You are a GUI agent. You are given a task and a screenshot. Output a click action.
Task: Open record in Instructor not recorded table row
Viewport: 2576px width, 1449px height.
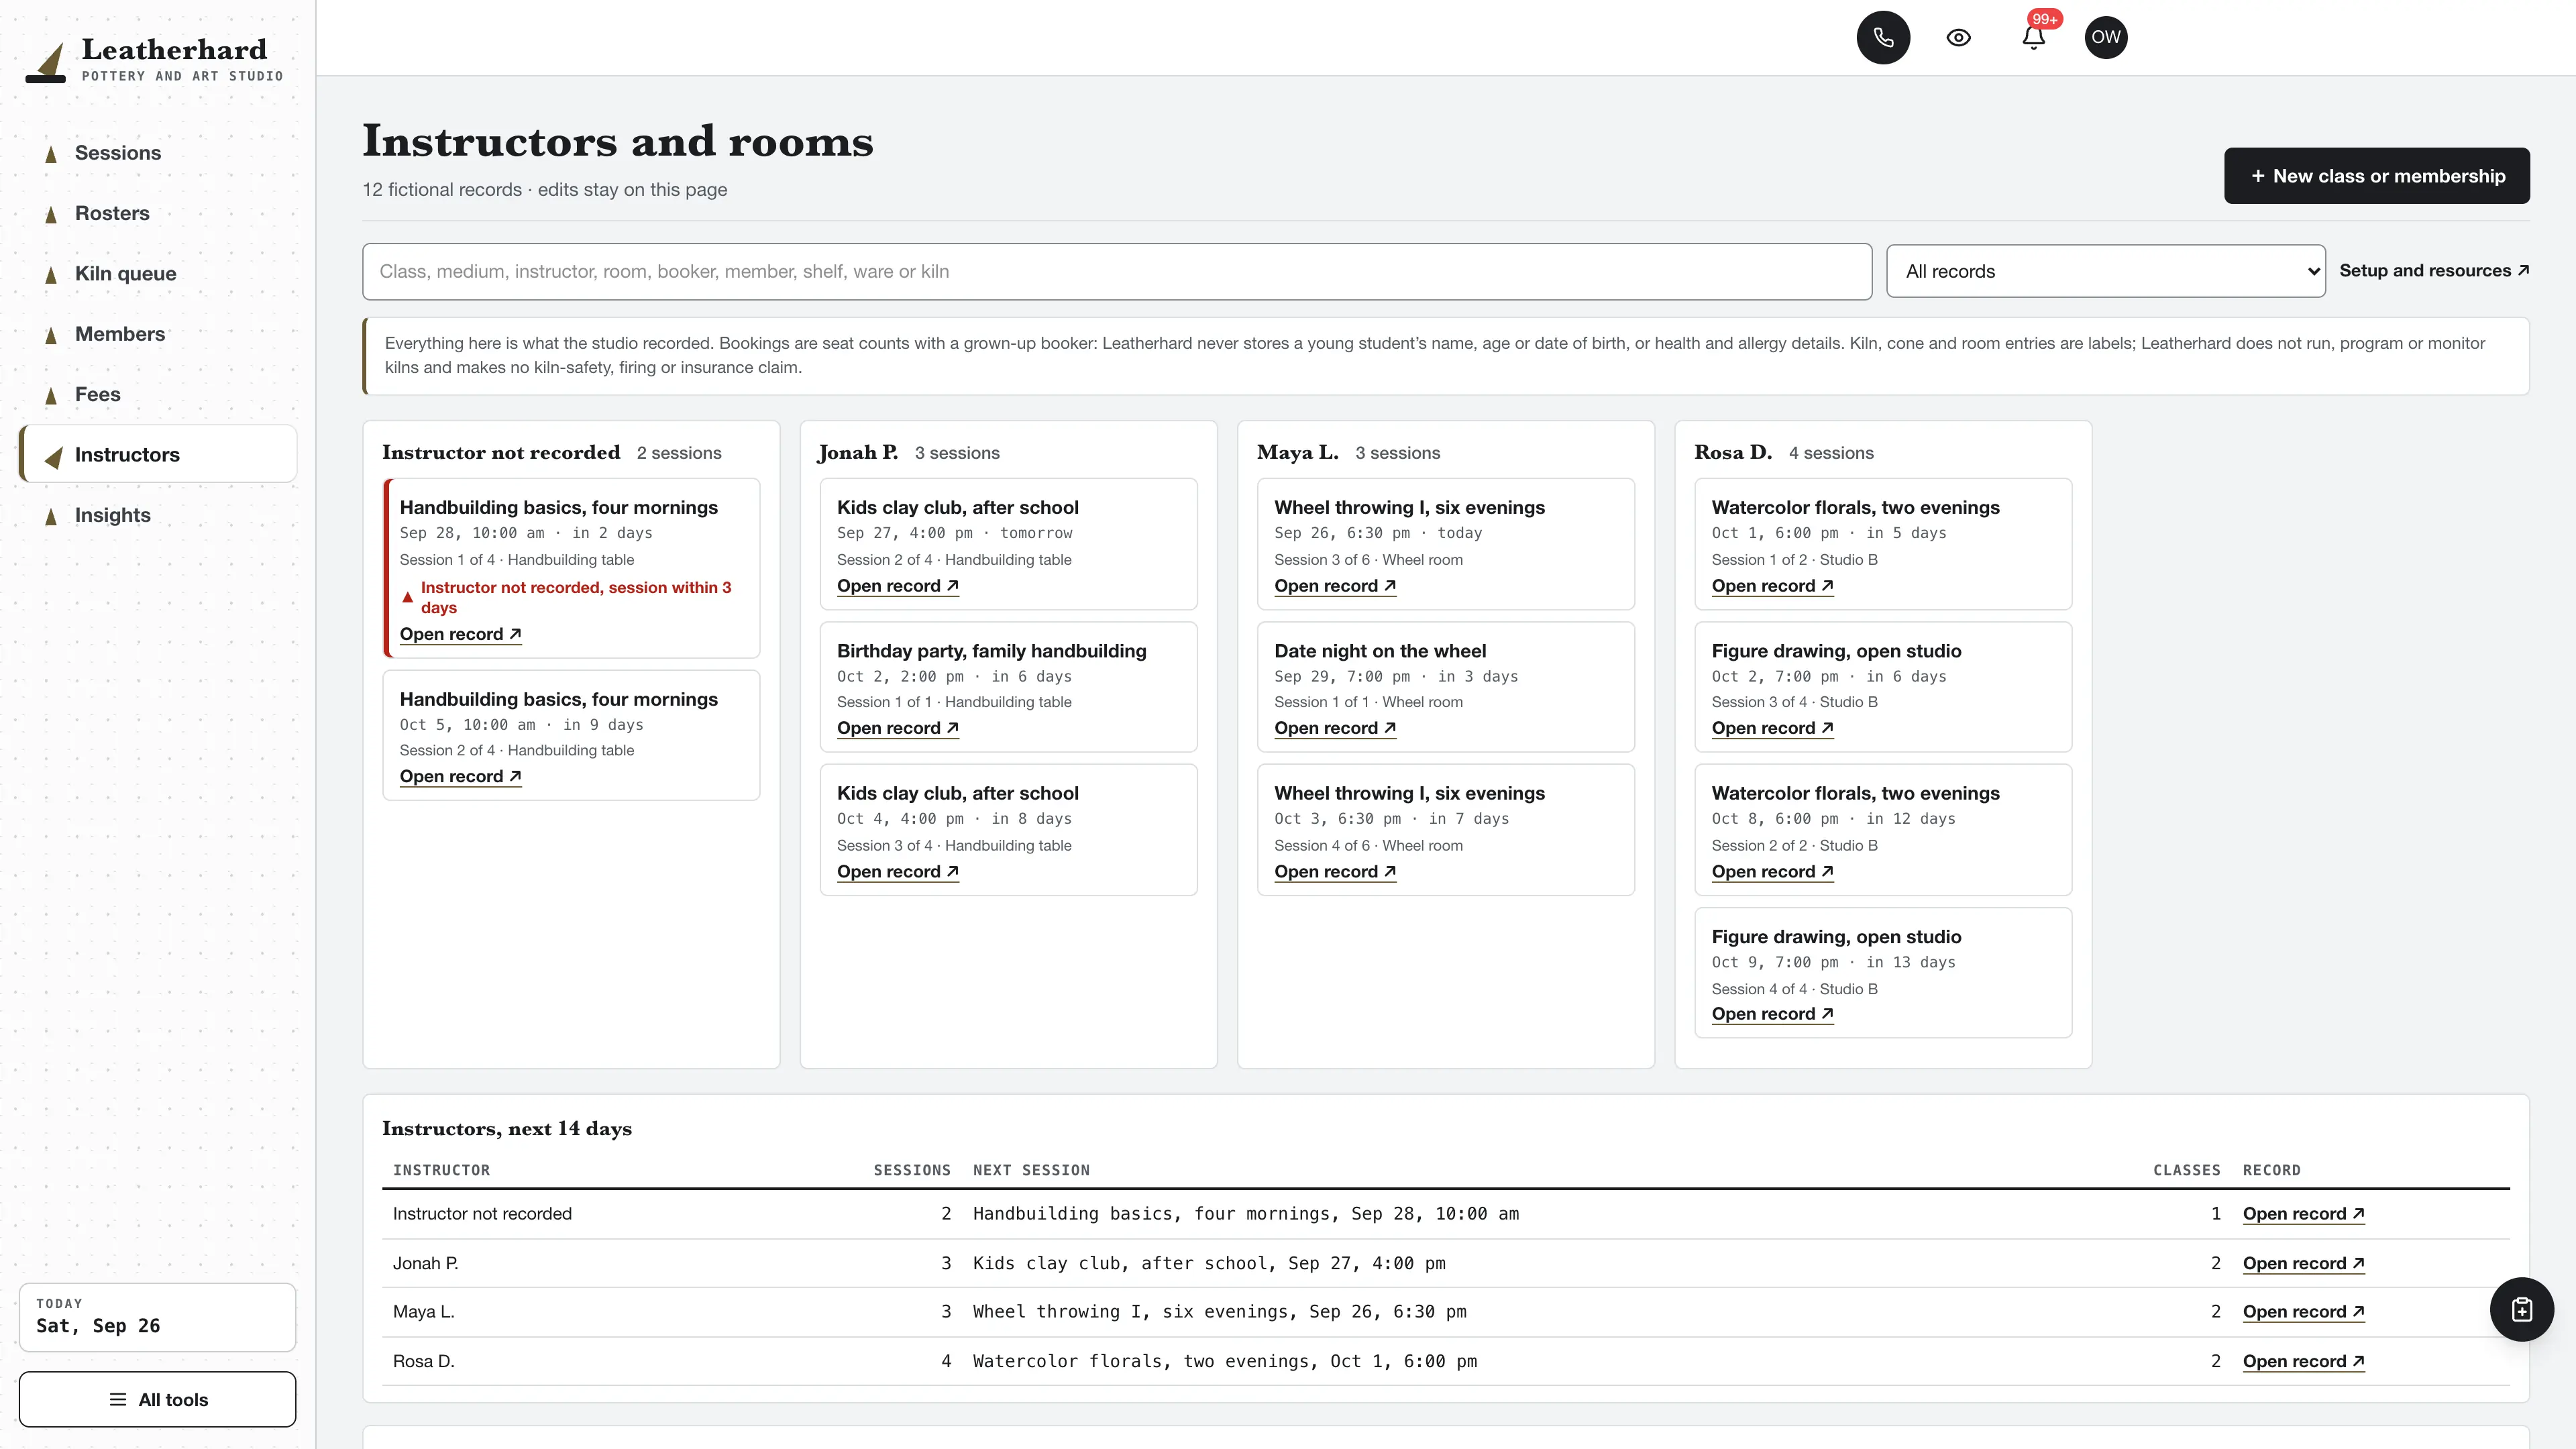(x=2303, y=1213)
